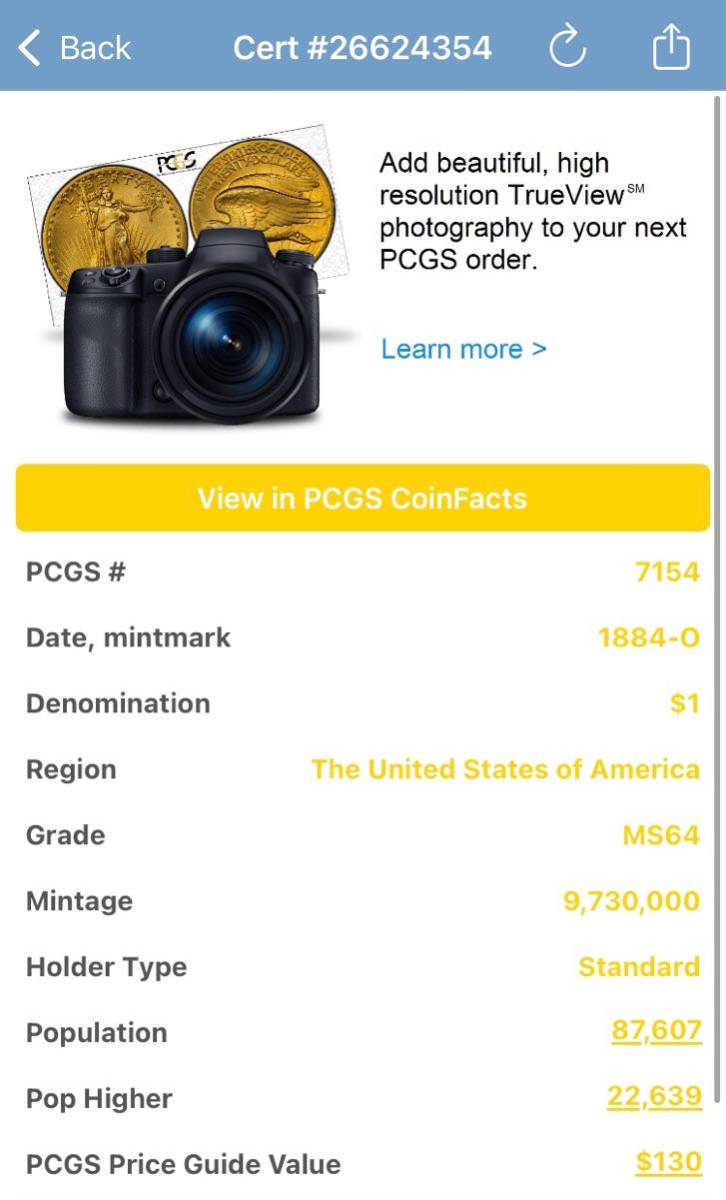The width and height of the screenshot is (726, 1200).
Task: Tap the Cert #26624354 title
Action: [362, 47]
